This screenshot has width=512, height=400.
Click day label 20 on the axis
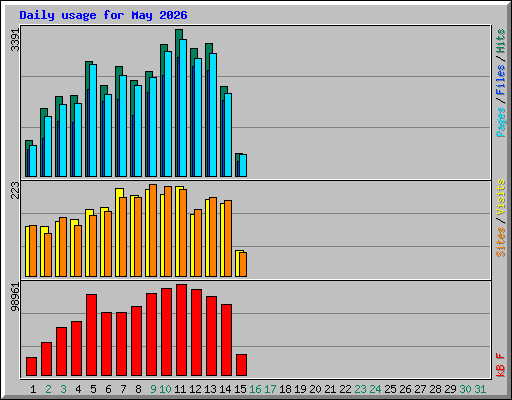point(315,389)
